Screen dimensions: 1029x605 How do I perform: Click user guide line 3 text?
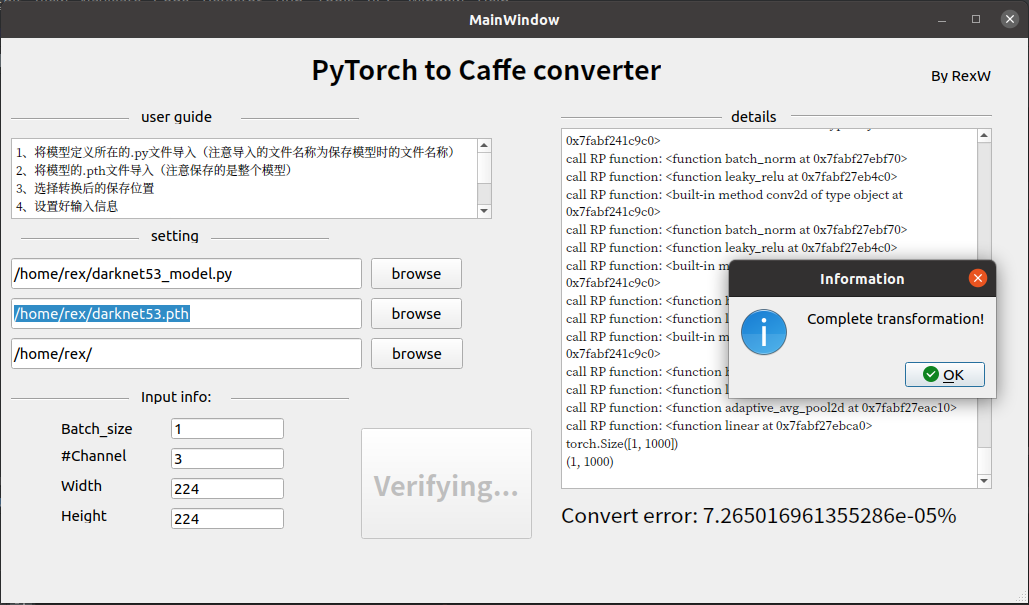pos(85,188)
